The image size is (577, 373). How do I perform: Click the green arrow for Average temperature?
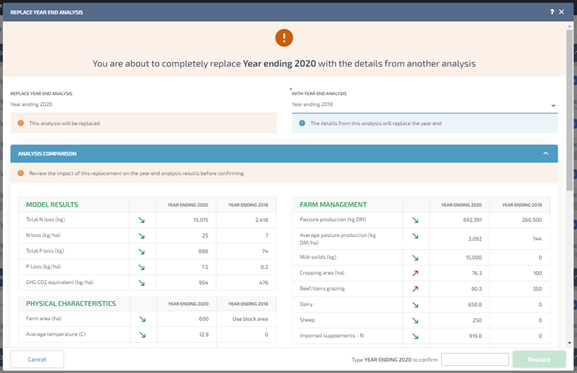click(142, 335)
